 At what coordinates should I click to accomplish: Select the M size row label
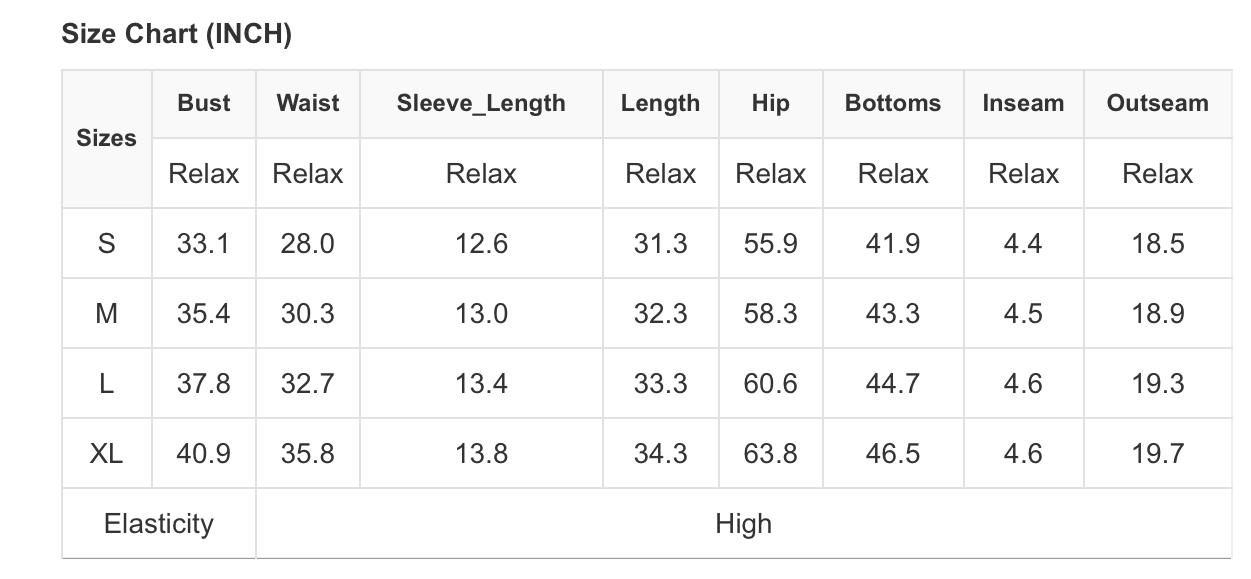[106, 313]
